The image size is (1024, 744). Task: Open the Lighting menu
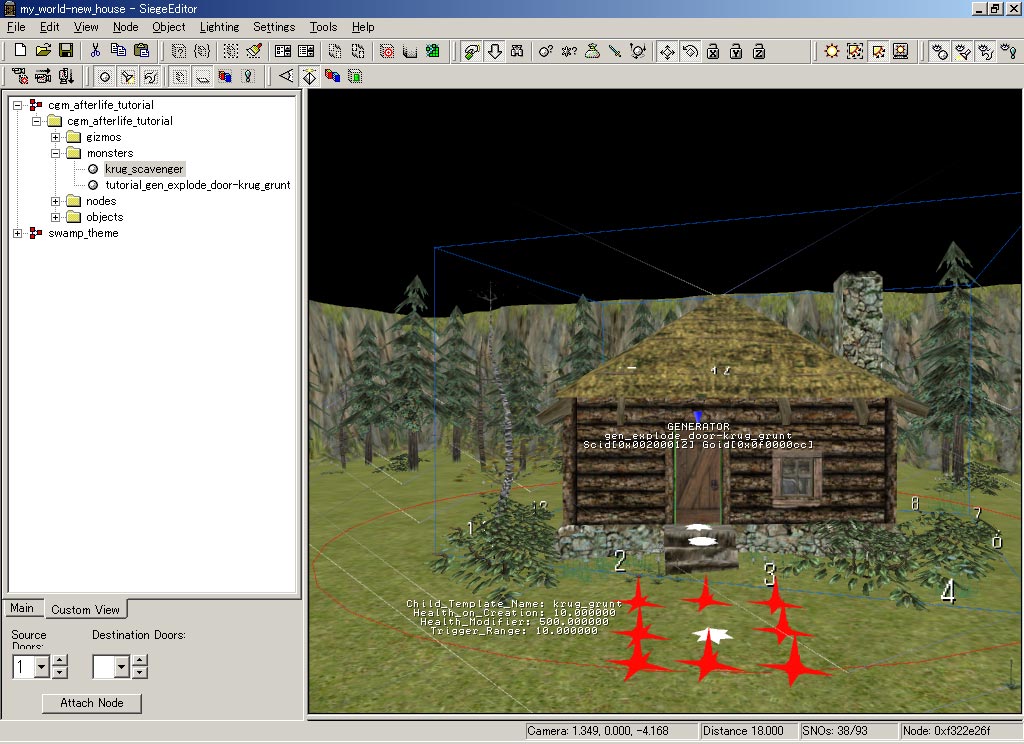click(x=219, y=27)
